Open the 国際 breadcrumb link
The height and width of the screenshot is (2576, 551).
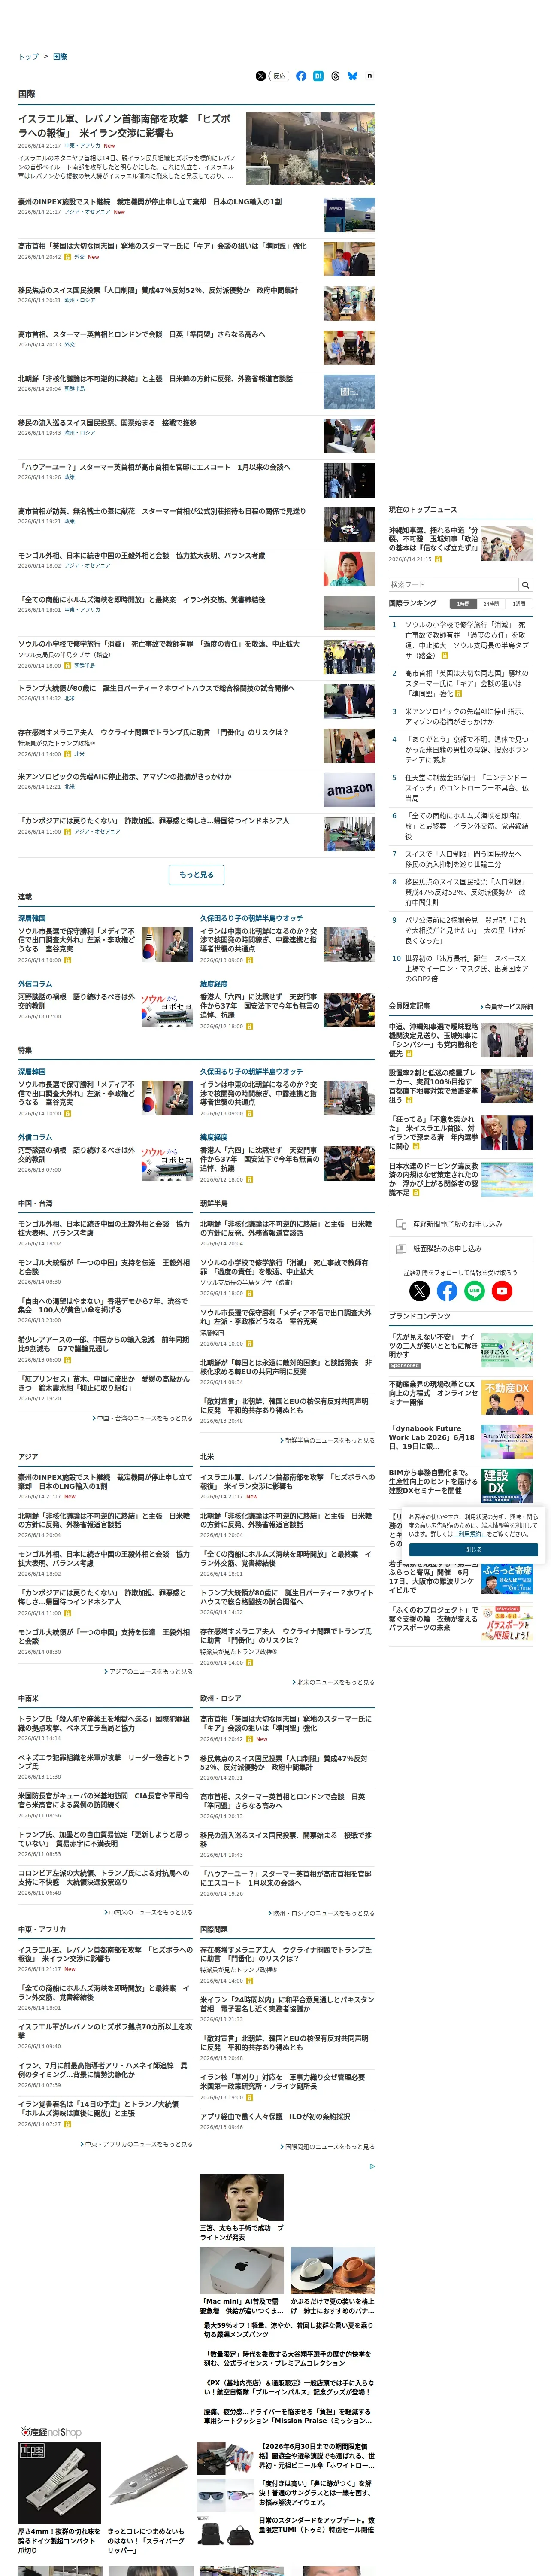tap(60, 57)
